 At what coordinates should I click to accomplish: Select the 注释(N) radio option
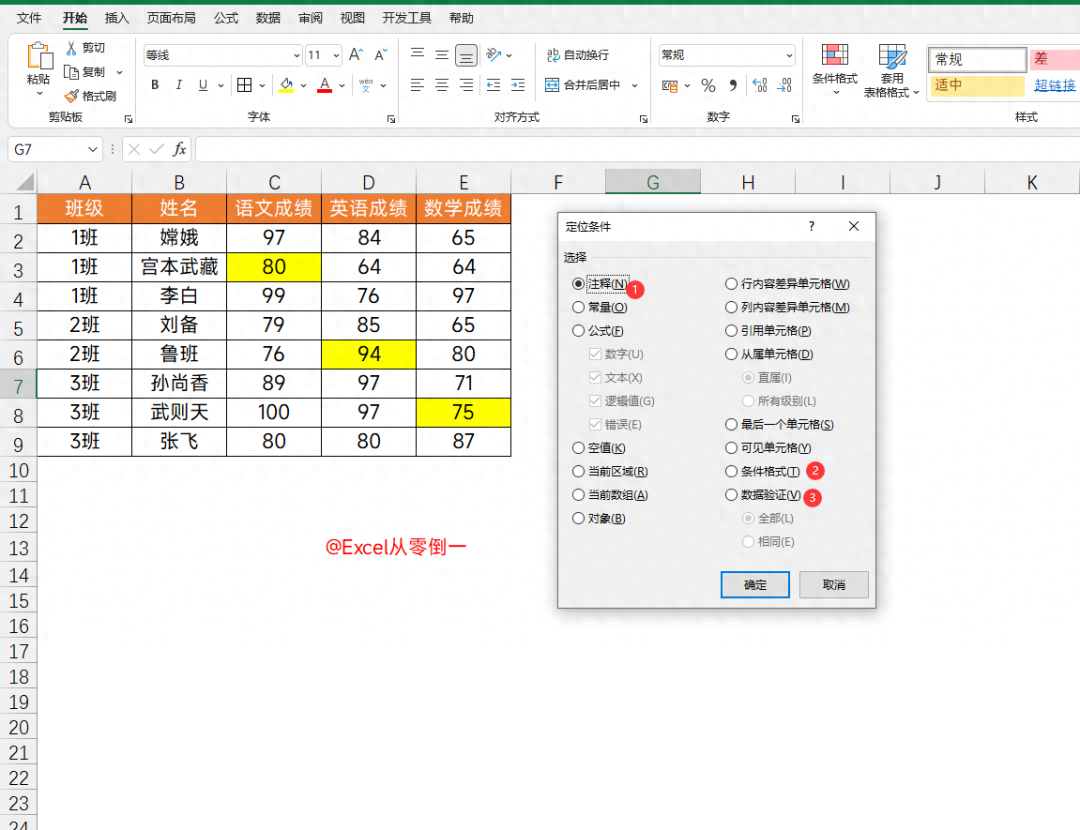[579, 284]
